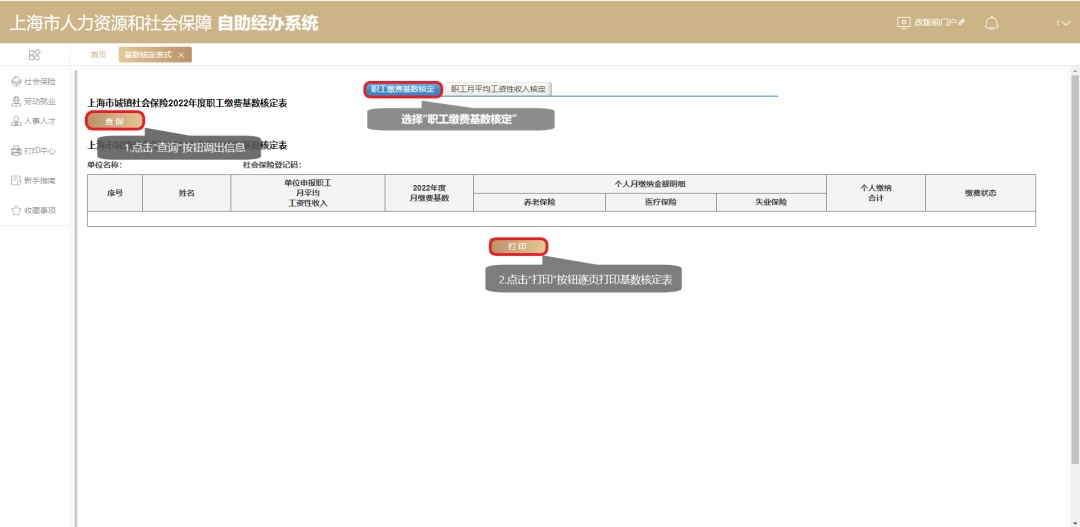The image size is (1080, 527).
Task: Open the 改版前门户 old portal link
Action: click(931, 23)
